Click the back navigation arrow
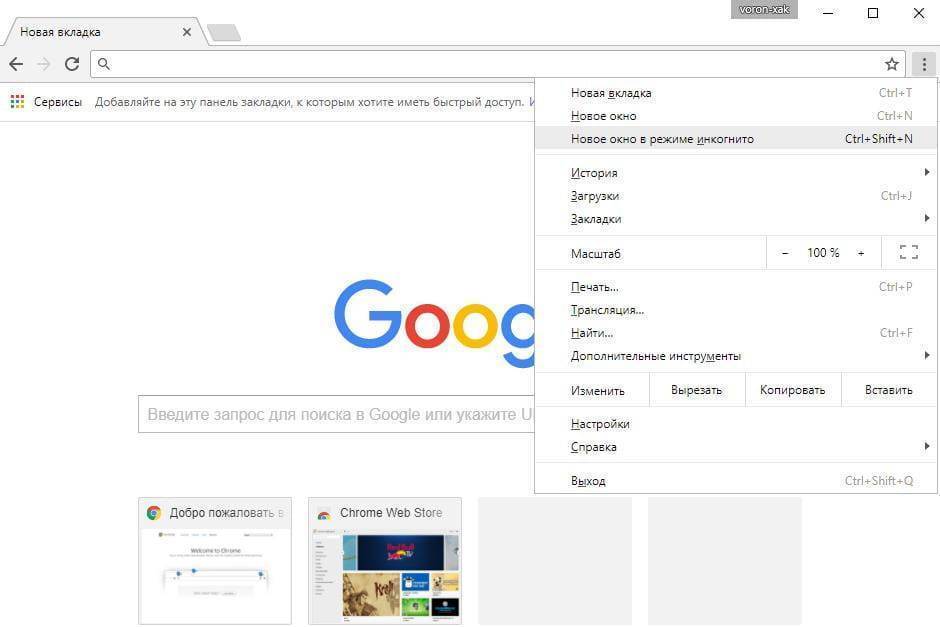The image size is (940, 627). pyautogui.click(x=16, y=64)
